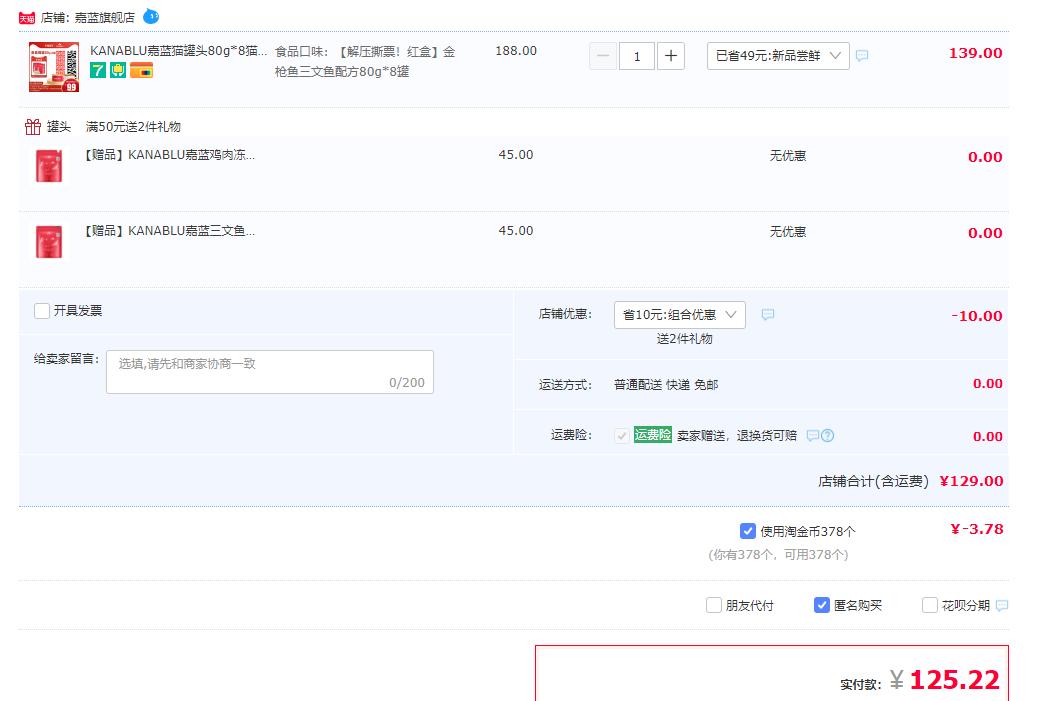
Task: Open the 【赠品】KANABLU嘉蓝三文鱼 link
Action: pyautogui.click(x=169, y=231)
